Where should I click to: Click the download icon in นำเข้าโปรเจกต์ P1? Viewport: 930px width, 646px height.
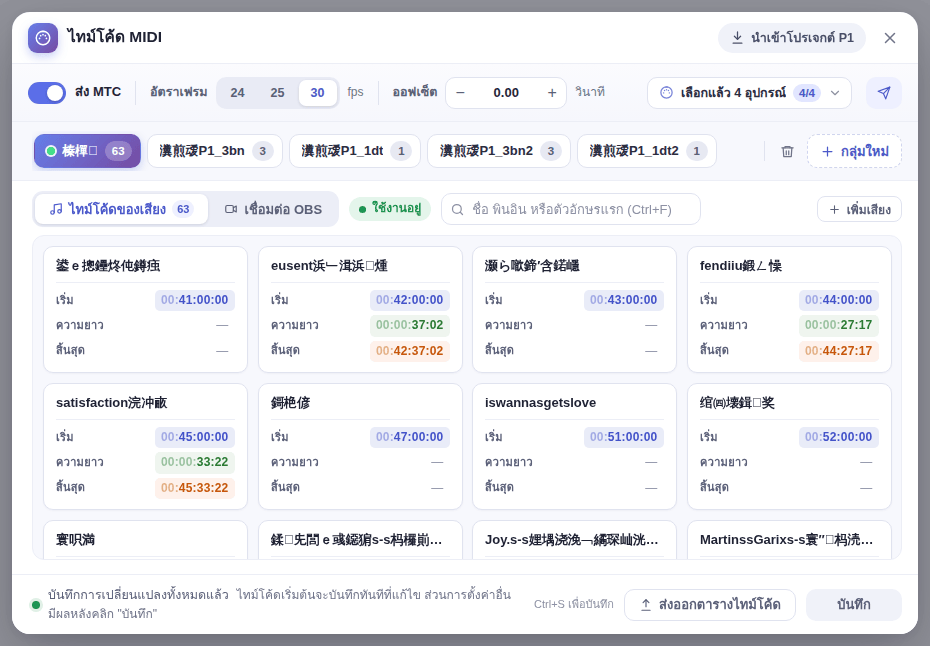coord(737,38)
